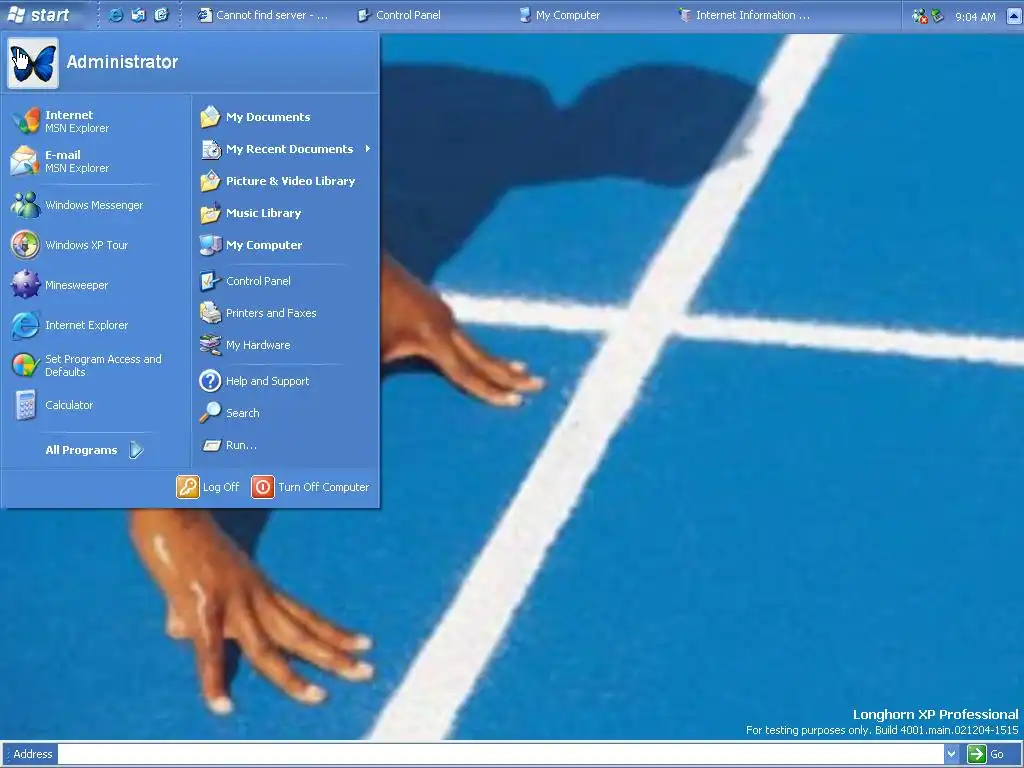Click Internet Explorer quick launch icon

click(x=116, y=15)
